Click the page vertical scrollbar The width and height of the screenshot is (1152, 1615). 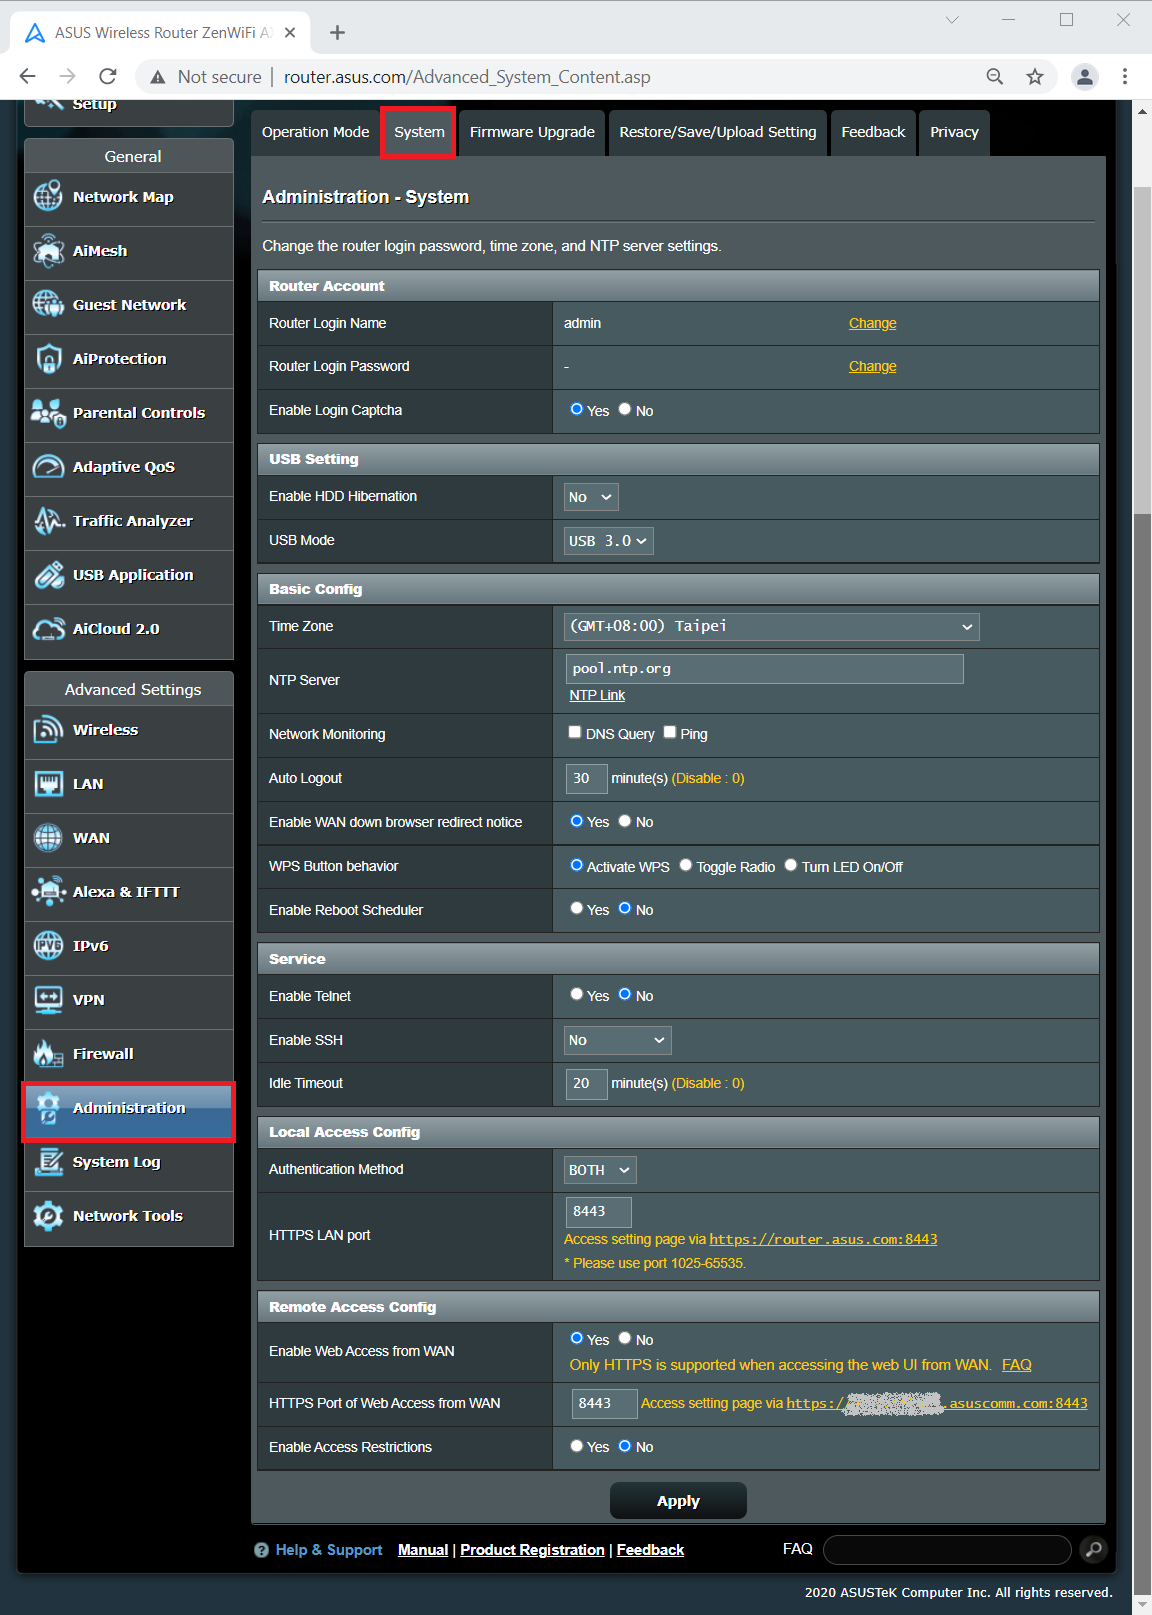pos(1142,350)
